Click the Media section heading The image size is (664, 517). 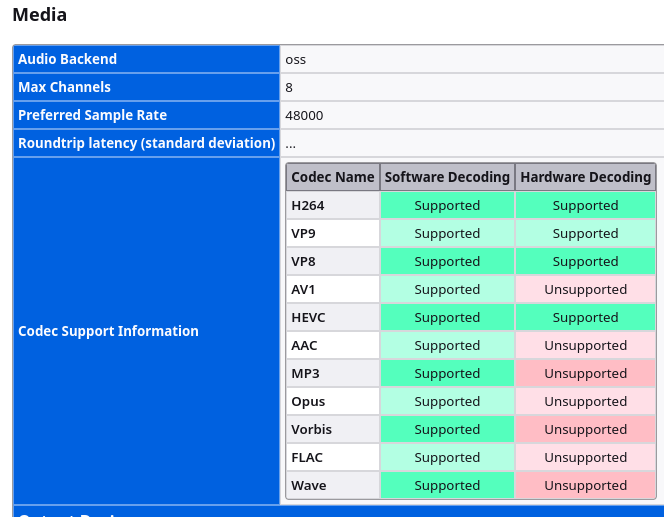[x=40, y=15]
